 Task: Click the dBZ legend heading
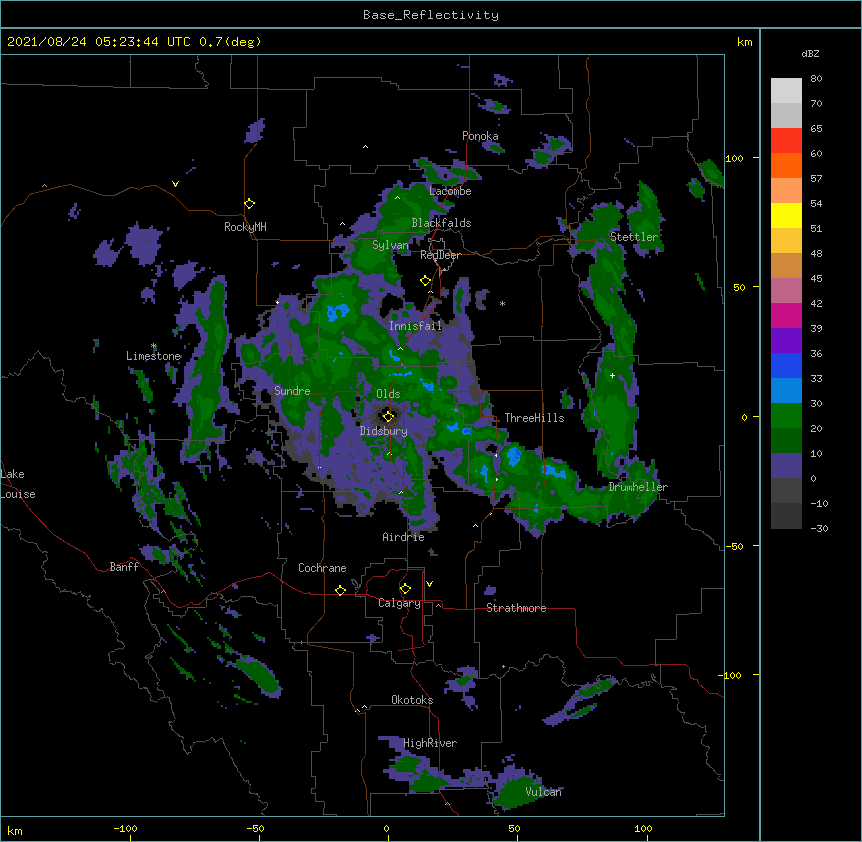(x=810, y=53)
